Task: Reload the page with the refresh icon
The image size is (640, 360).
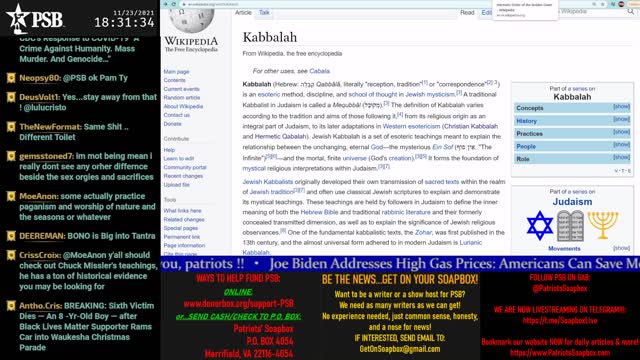Action: pyautogui.click(x=173, y=4)
